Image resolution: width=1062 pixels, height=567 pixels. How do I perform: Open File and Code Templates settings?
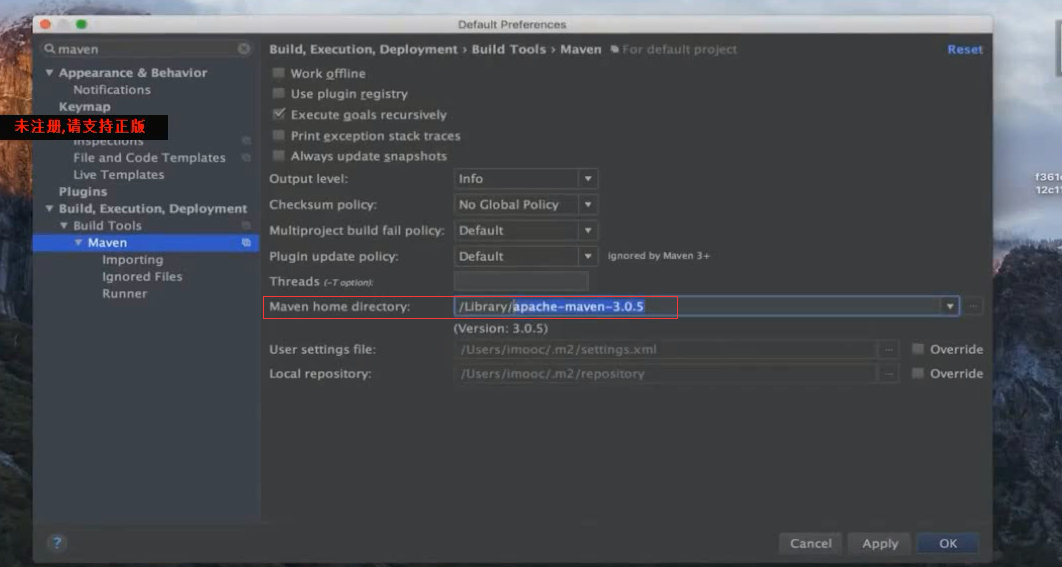(x=149, y=158)
